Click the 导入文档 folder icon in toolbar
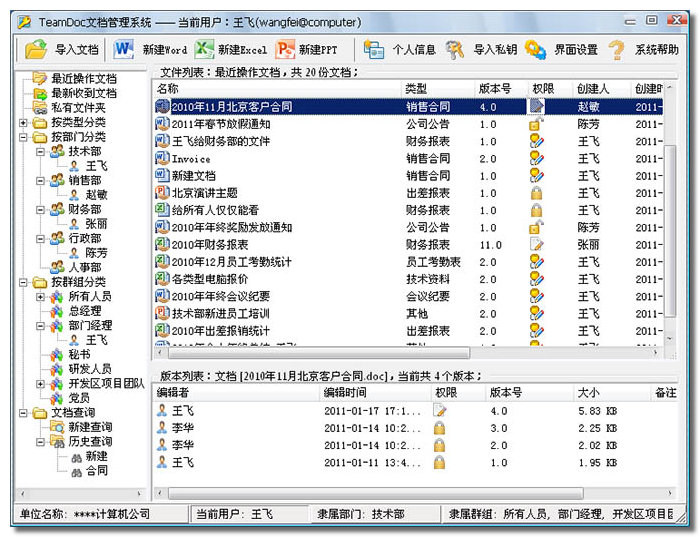 point(36,49)
